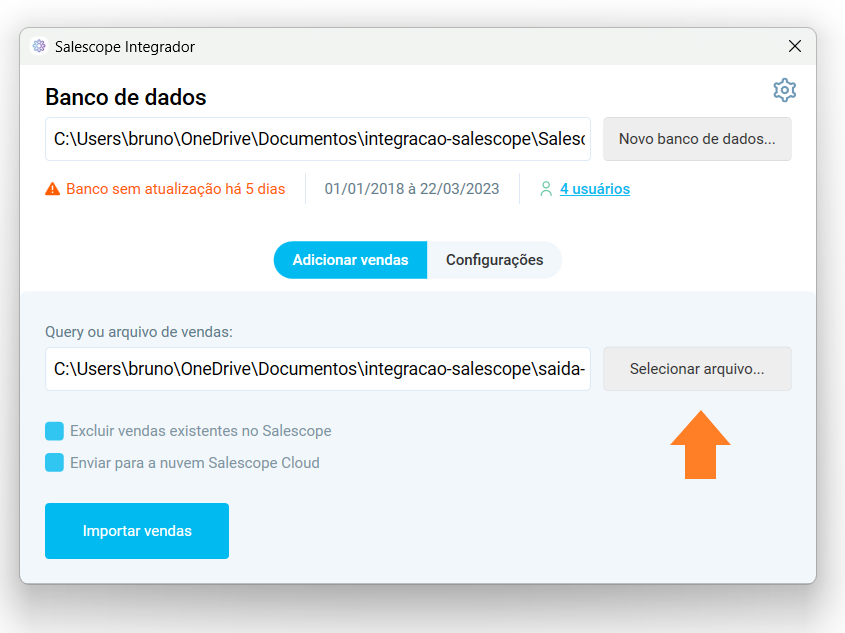The width and height of the screenshot is (845, 633).
Task: Toggle Excluir vendas existentes no Salescope checkbox
Action: 54,431
